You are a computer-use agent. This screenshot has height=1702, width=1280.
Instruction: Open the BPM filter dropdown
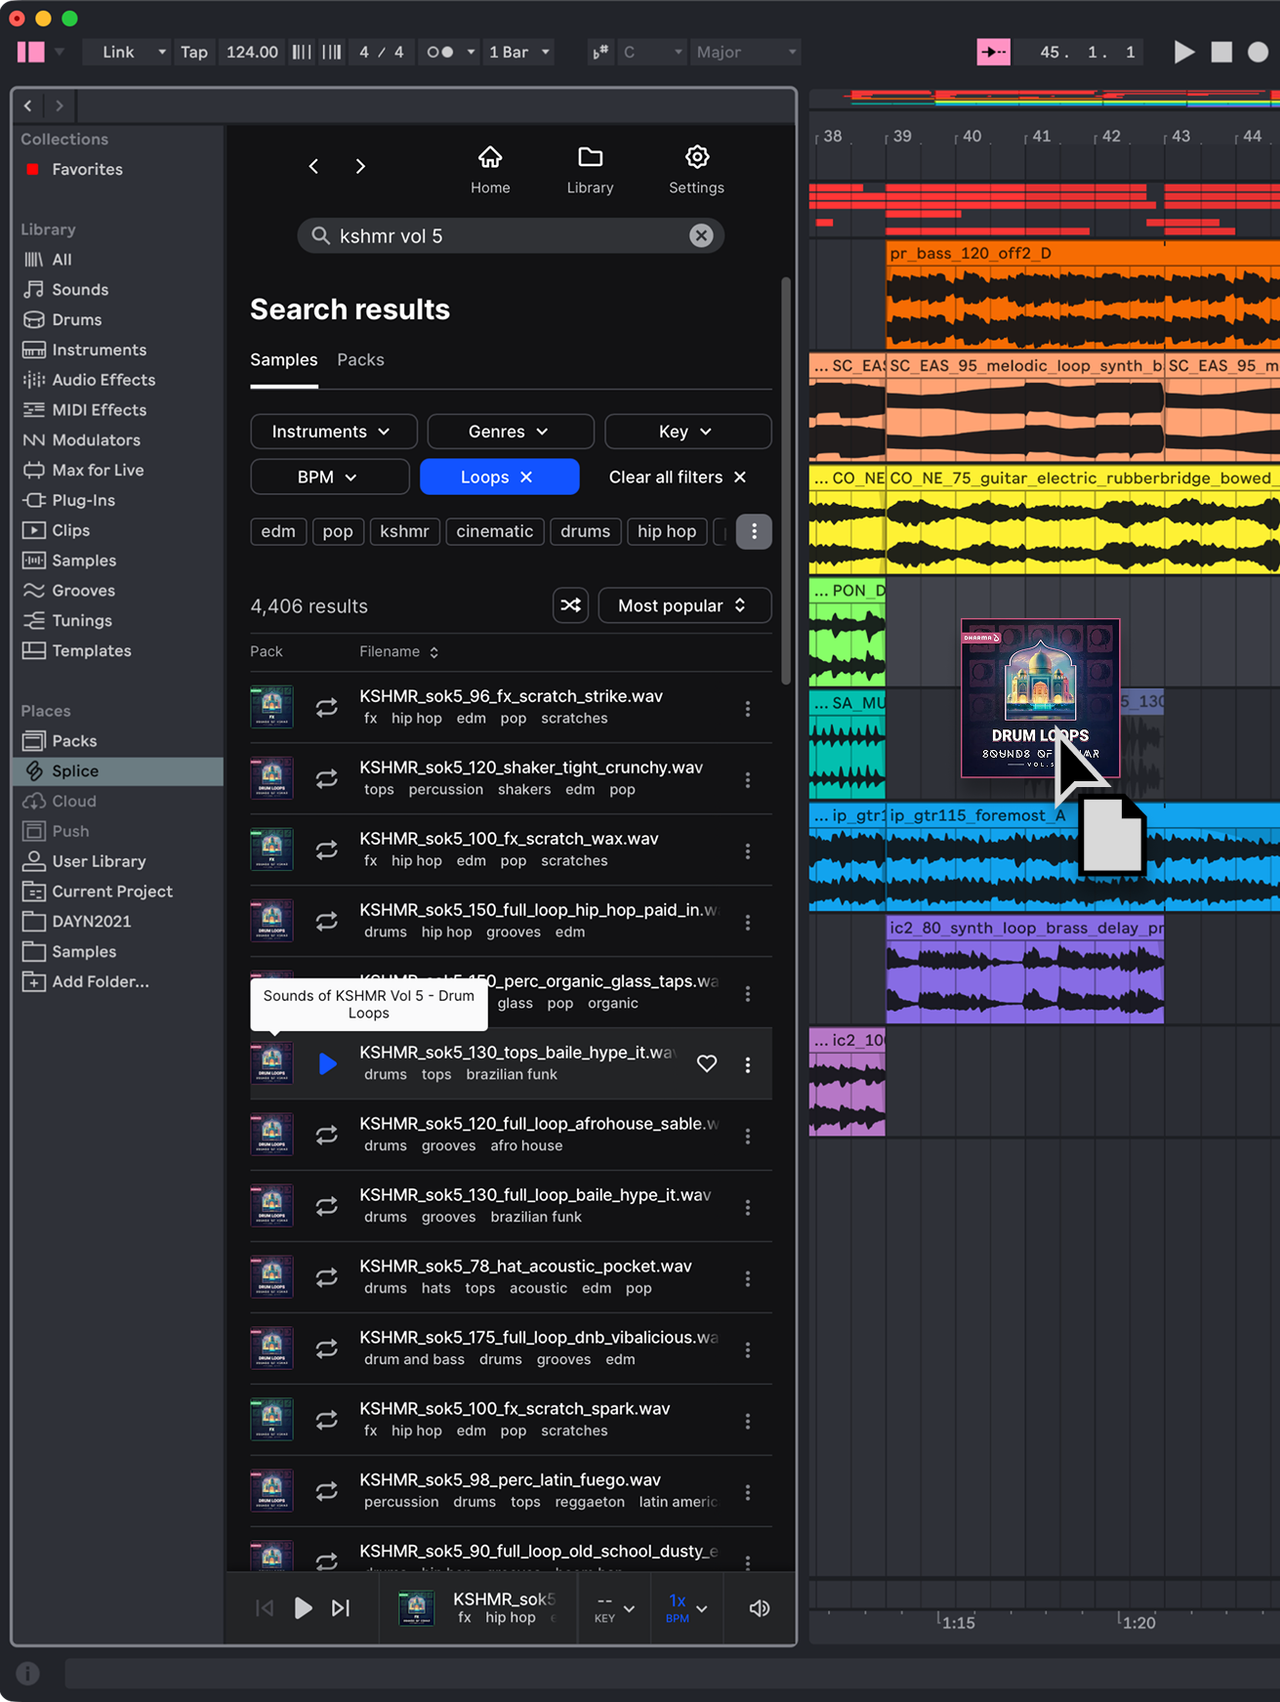click(x=329, y=477)
